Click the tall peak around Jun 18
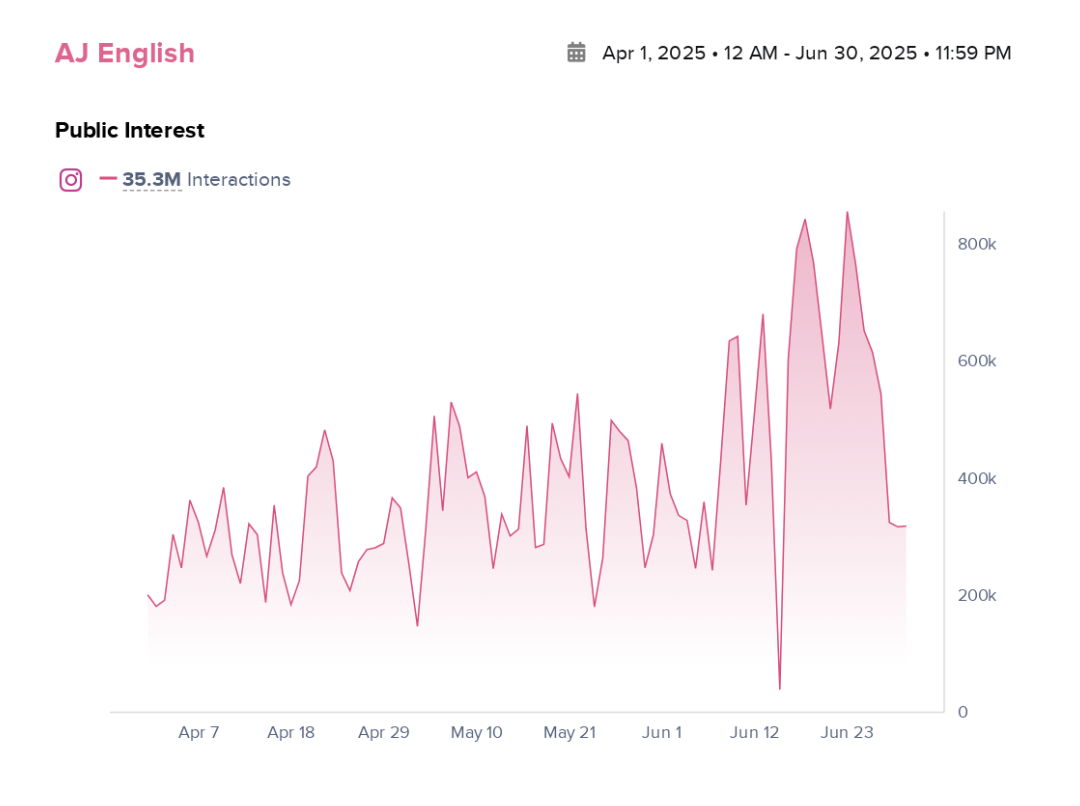This screenshot has width=1080, height=806. pos(806,223)
